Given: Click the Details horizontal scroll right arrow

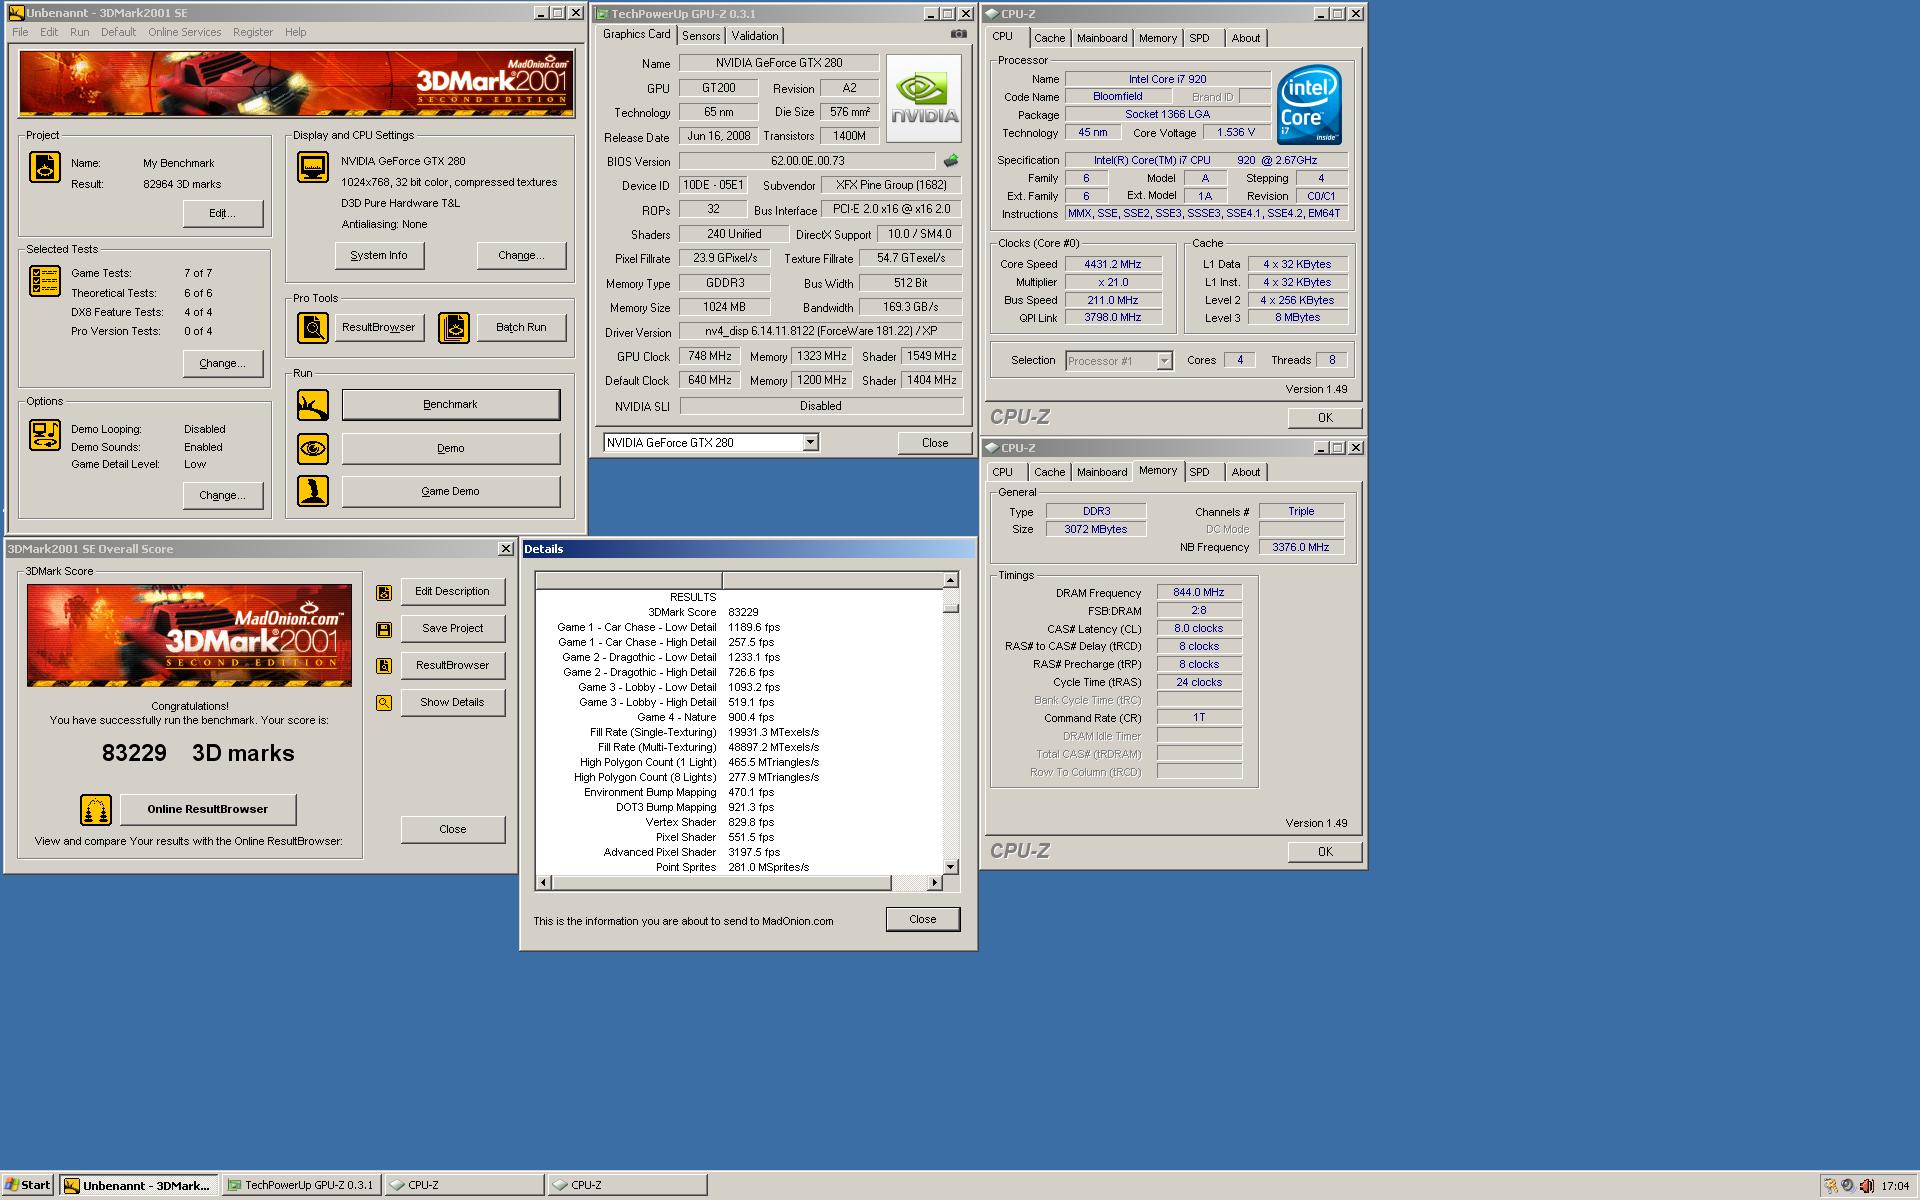Looking at the screenshot, I should pyautogui.click(x=935, y=883).
